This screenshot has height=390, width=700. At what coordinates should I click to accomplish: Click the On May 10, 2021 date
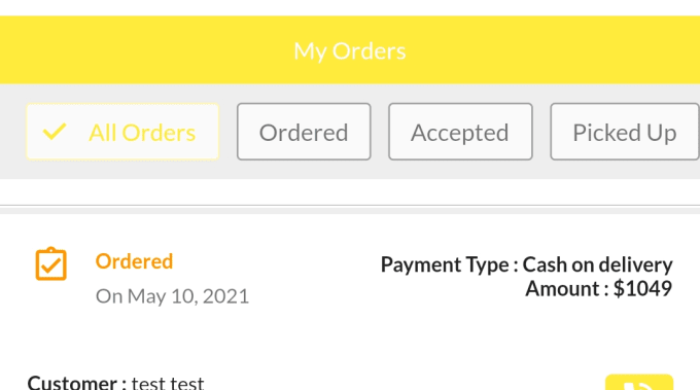(x=172, y=296)
